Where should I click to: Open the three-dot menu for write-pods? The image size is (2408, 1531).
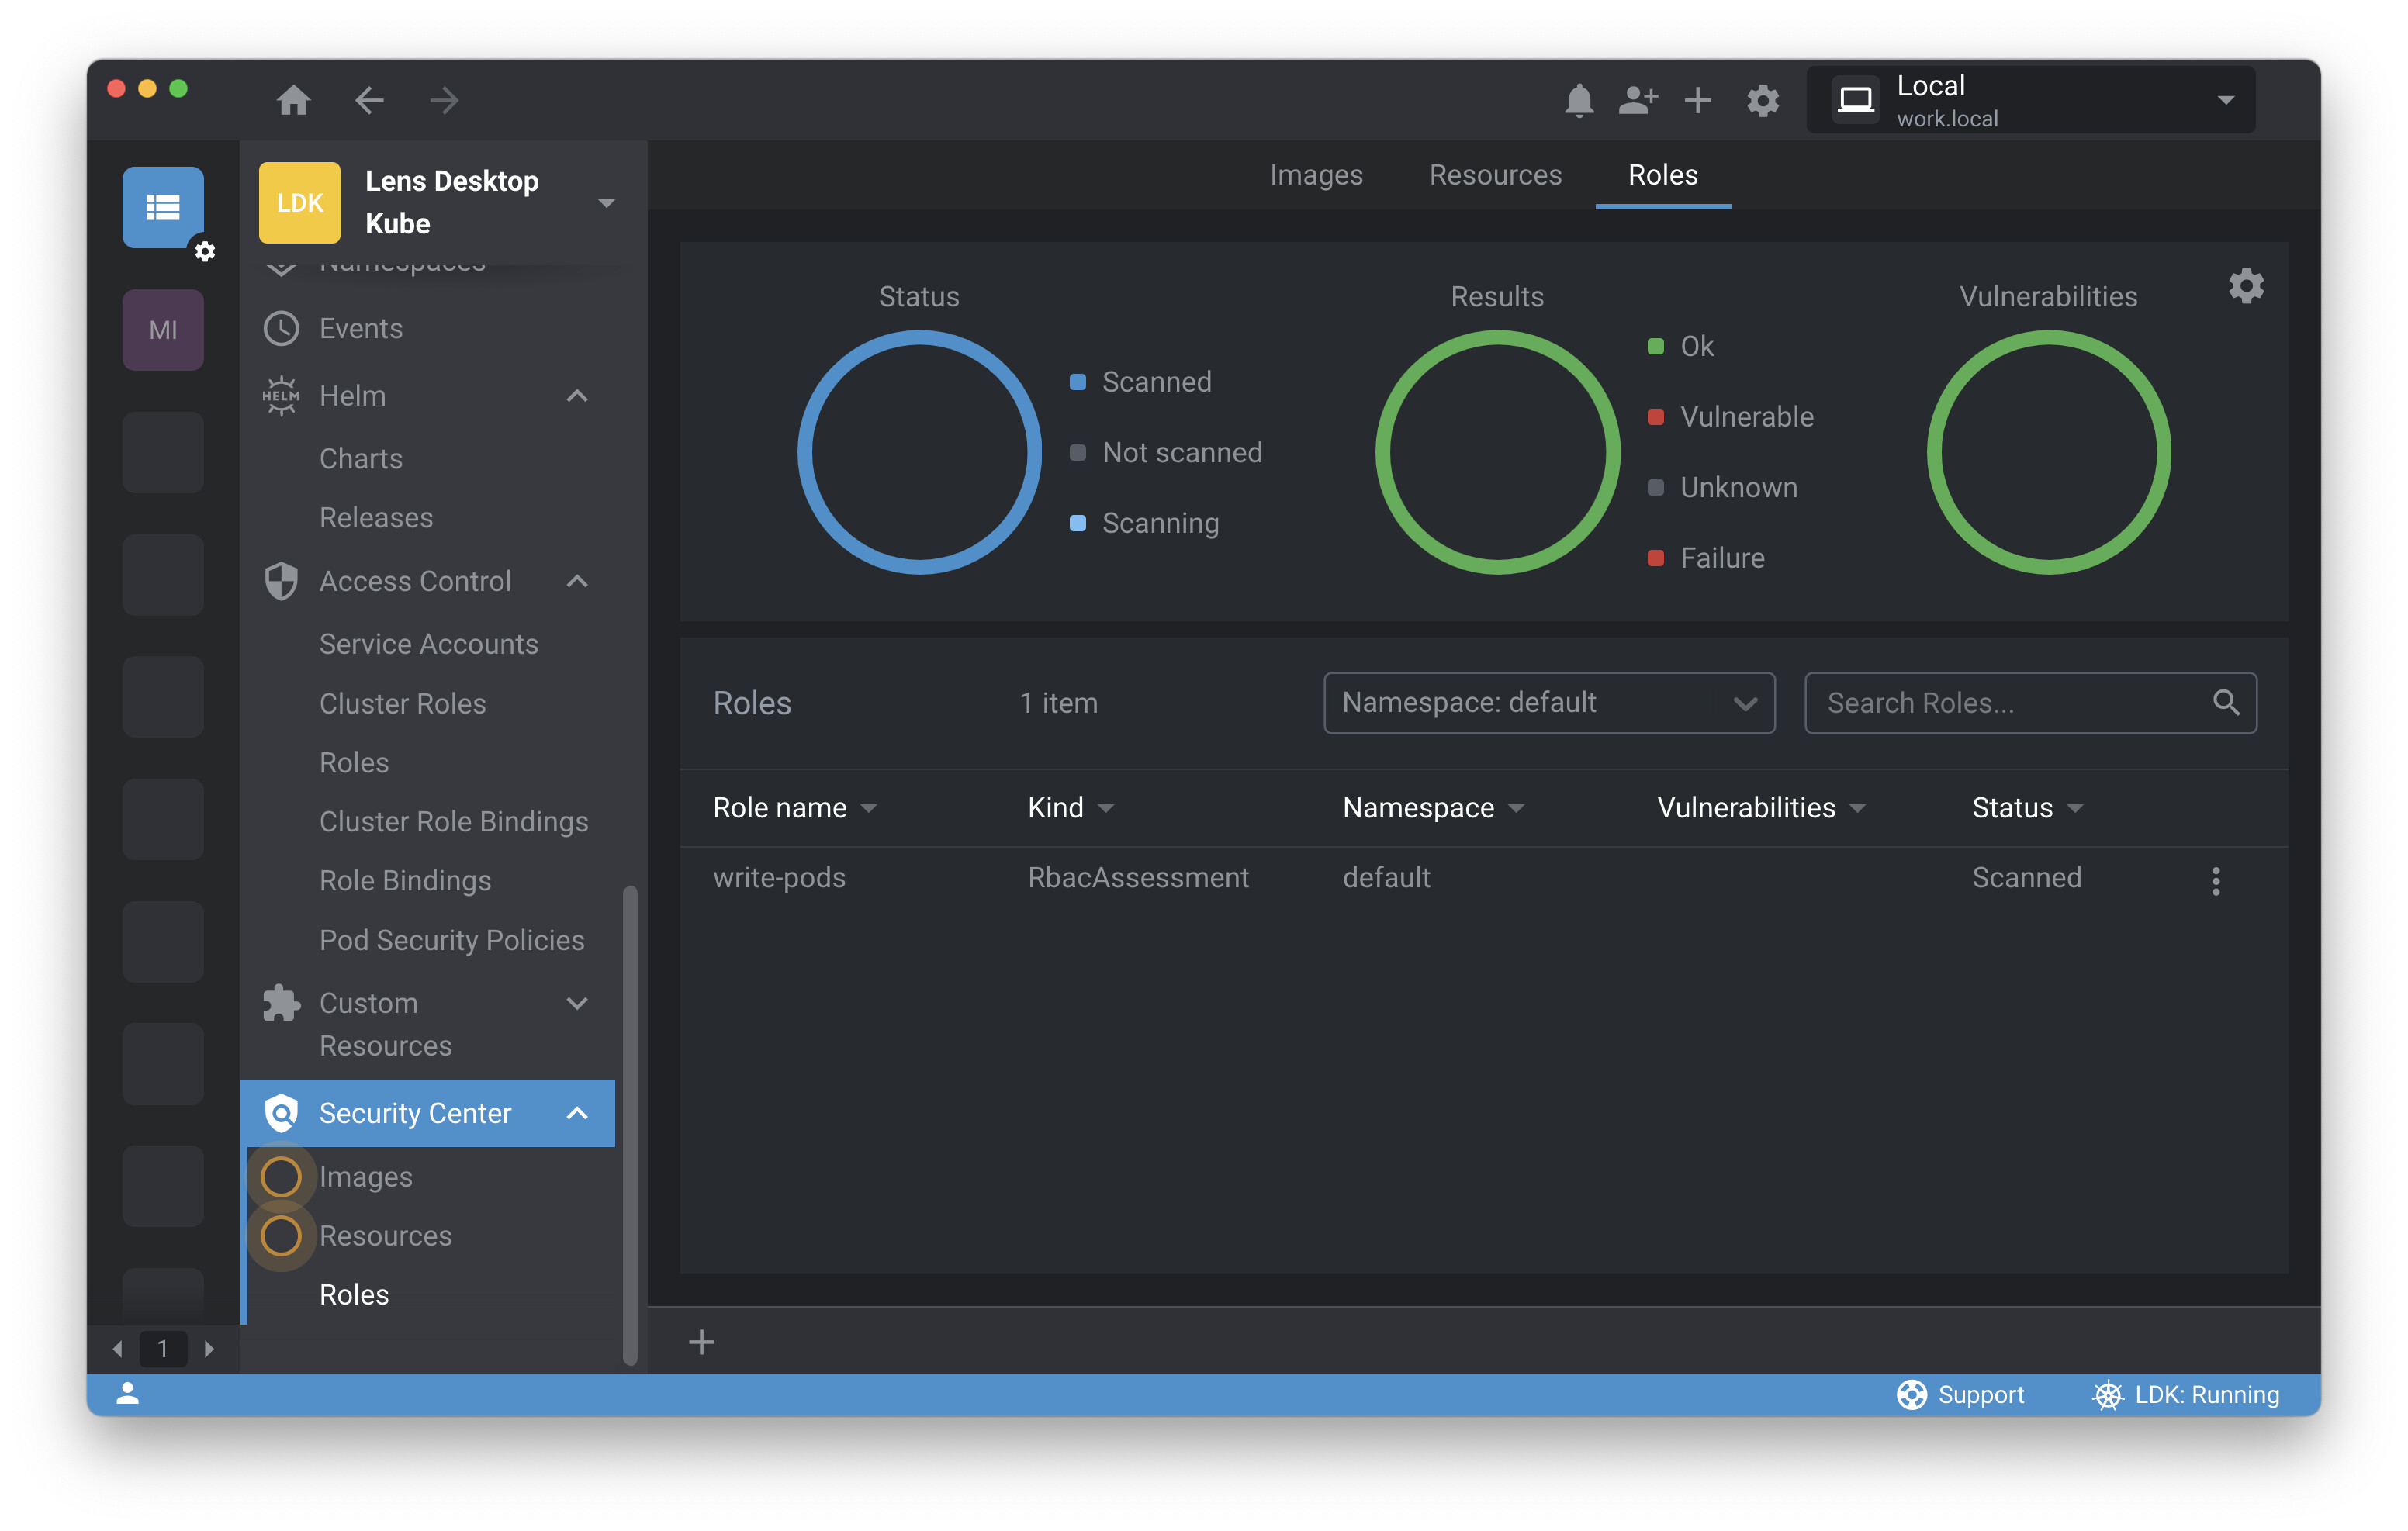pos(2215,880)
